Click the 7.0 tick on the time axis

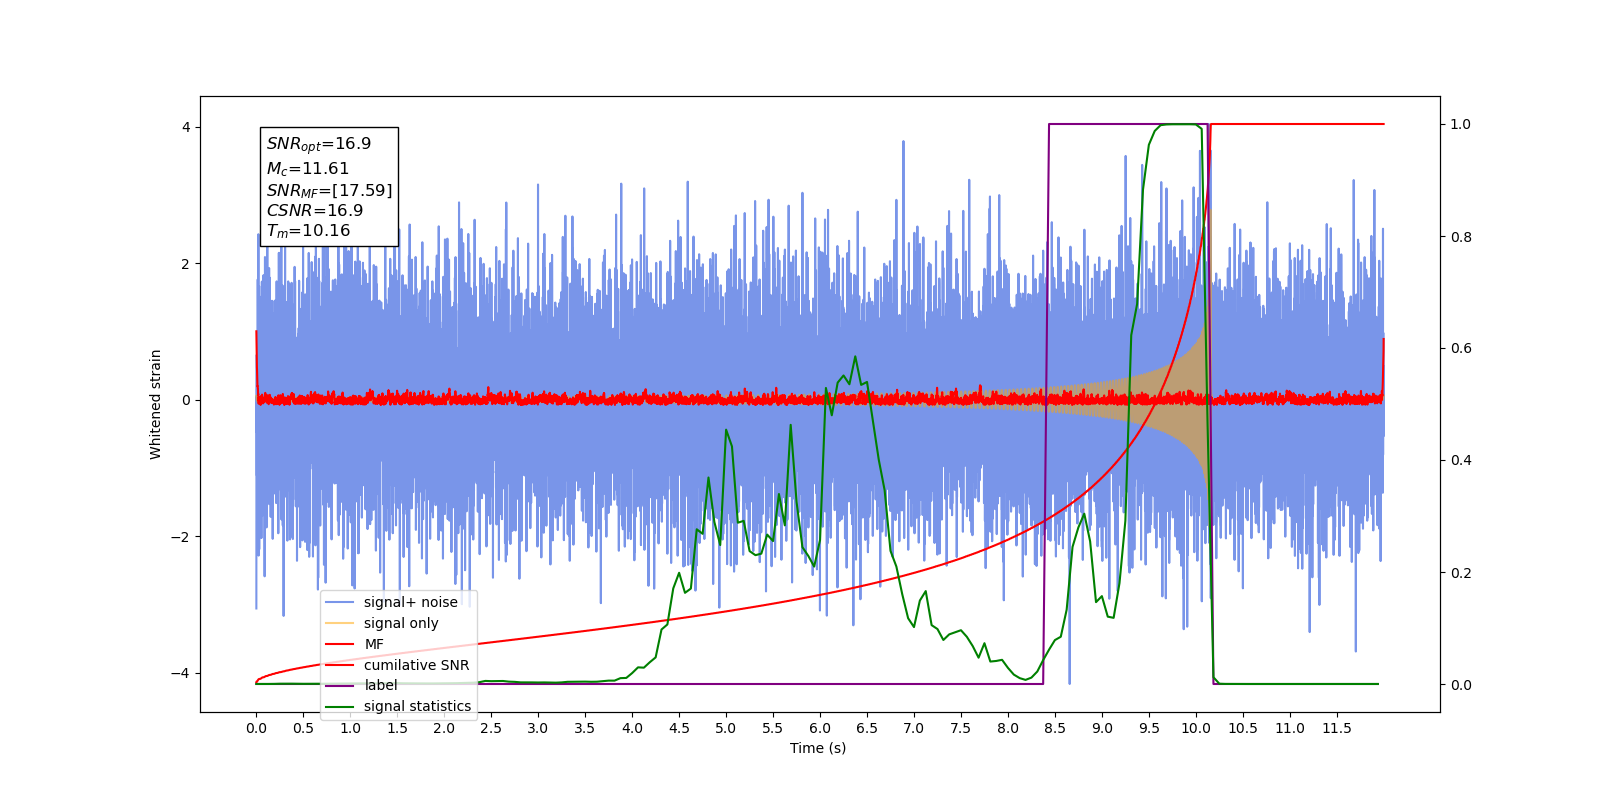914,728
